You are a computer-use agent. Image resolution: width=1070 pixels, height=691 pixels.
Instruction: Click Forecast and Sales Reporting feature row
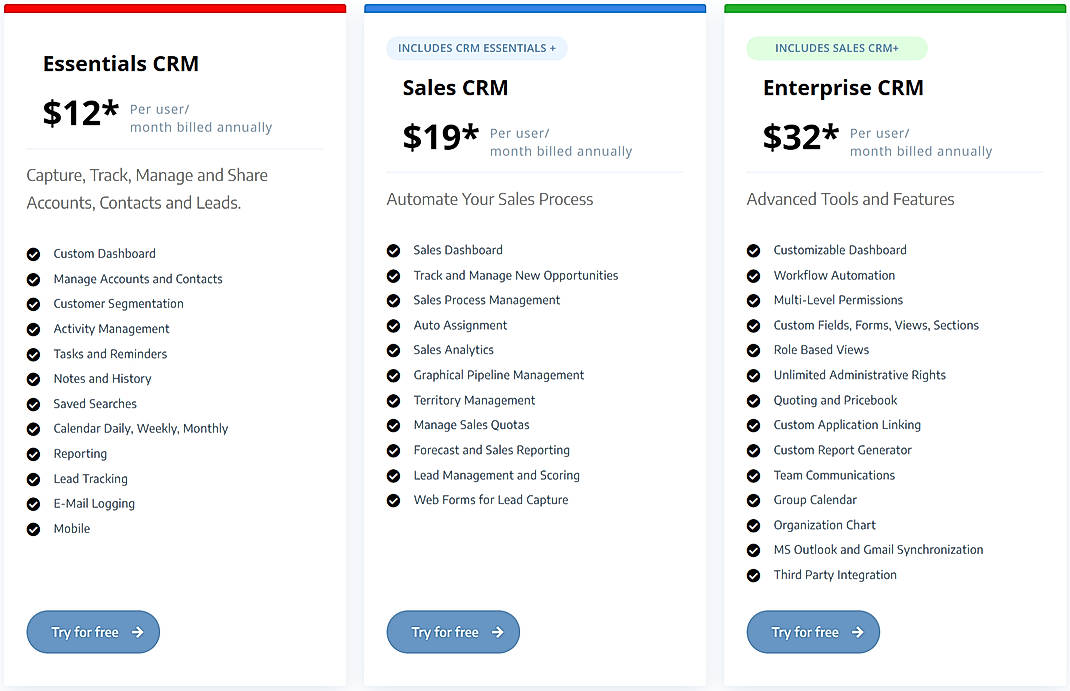(491, 450)
